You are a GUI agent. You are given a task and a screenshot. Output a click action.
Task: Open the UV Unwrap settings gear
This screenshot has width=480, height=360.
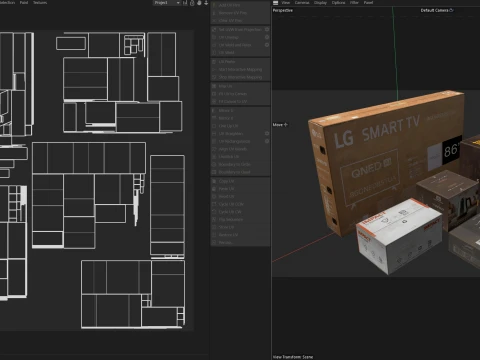(267, 37)
